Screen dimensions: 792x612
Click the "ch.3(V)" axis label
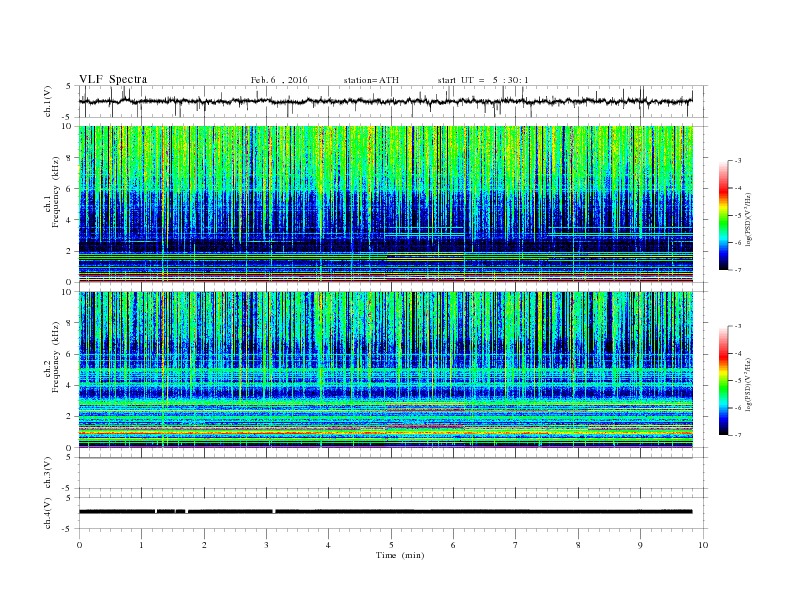pos(48,473)
